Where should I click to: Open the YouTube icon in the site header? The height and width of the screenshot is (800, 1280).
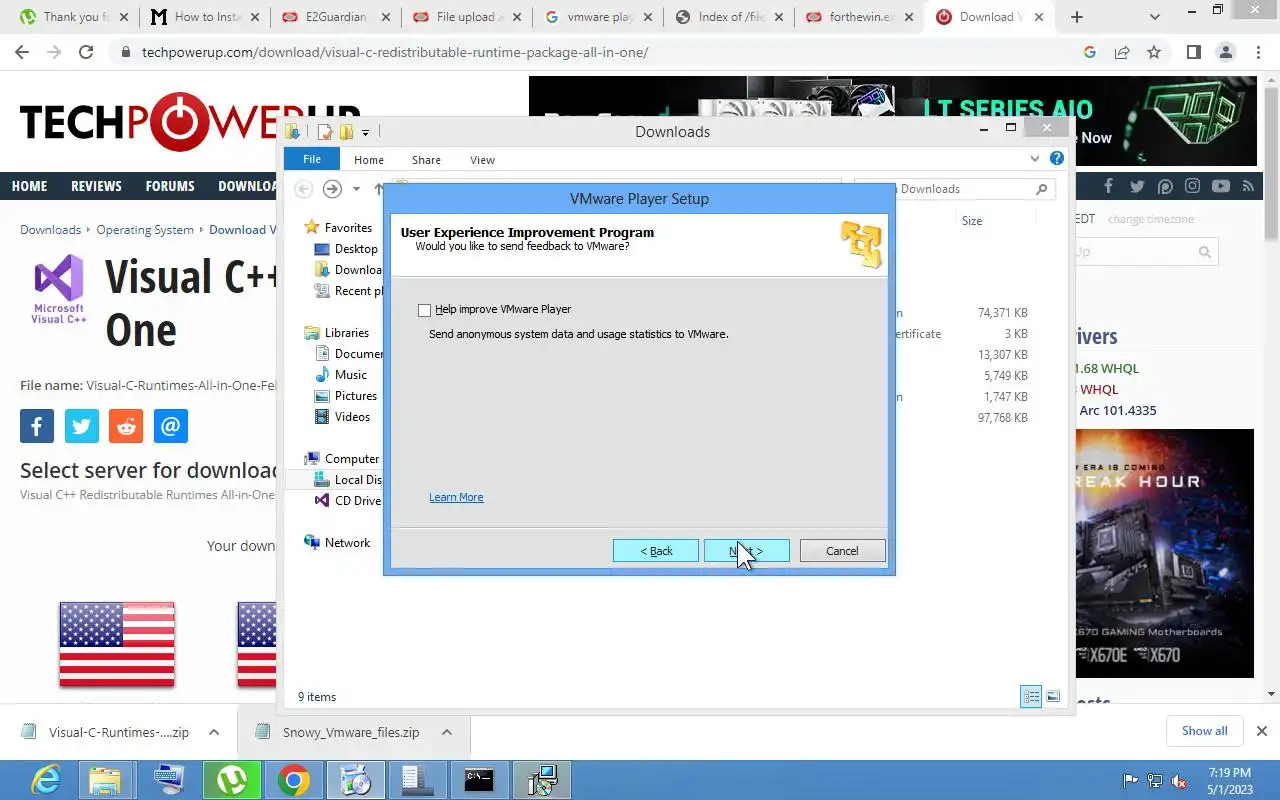1220,186
